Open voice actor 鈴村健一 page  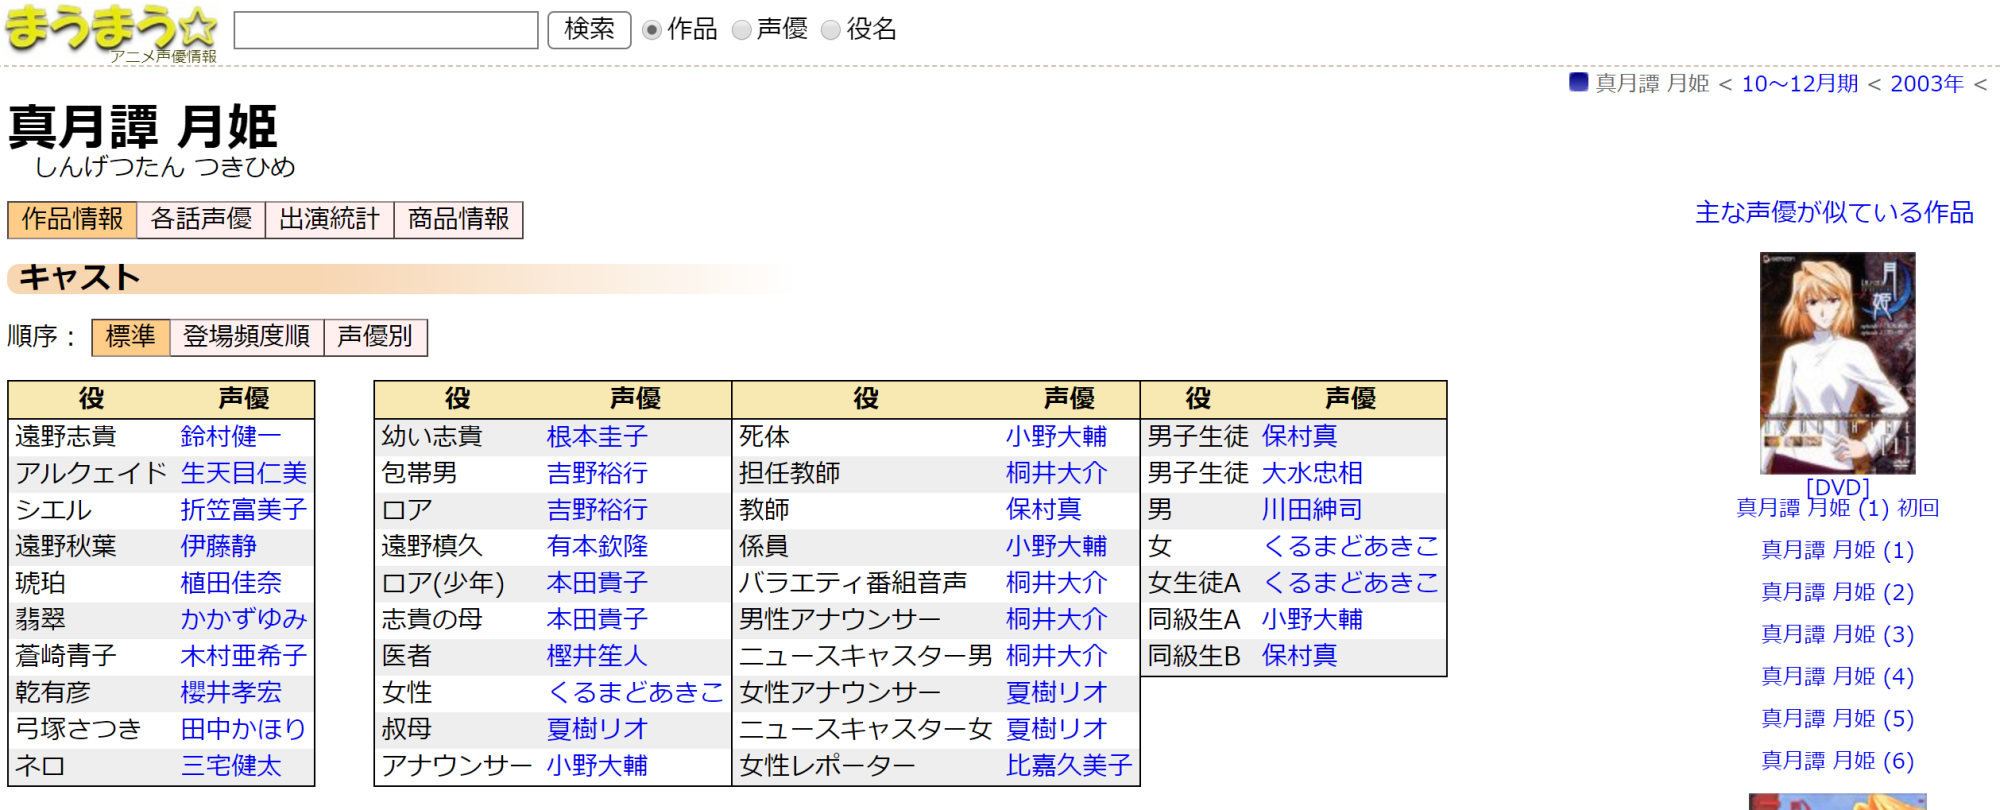pos(231,437)
